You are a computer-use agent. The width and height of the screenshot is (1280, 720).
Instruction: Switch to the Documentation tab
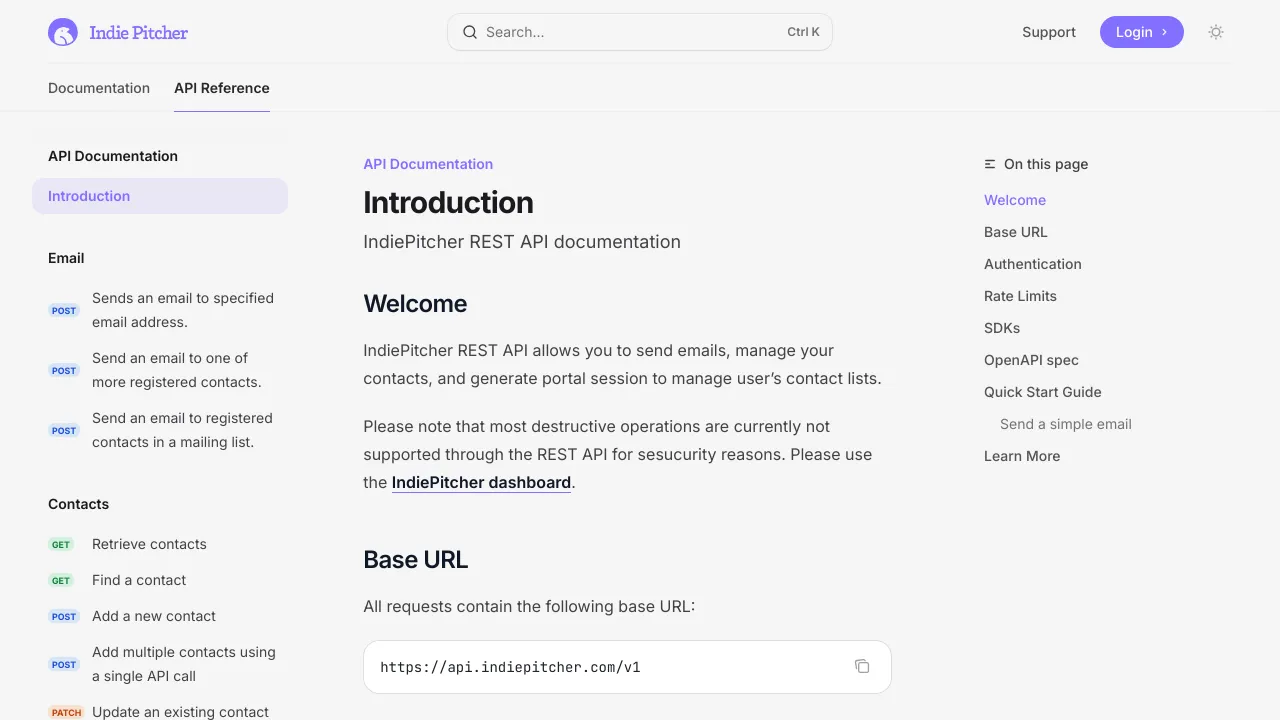(99, 88)
